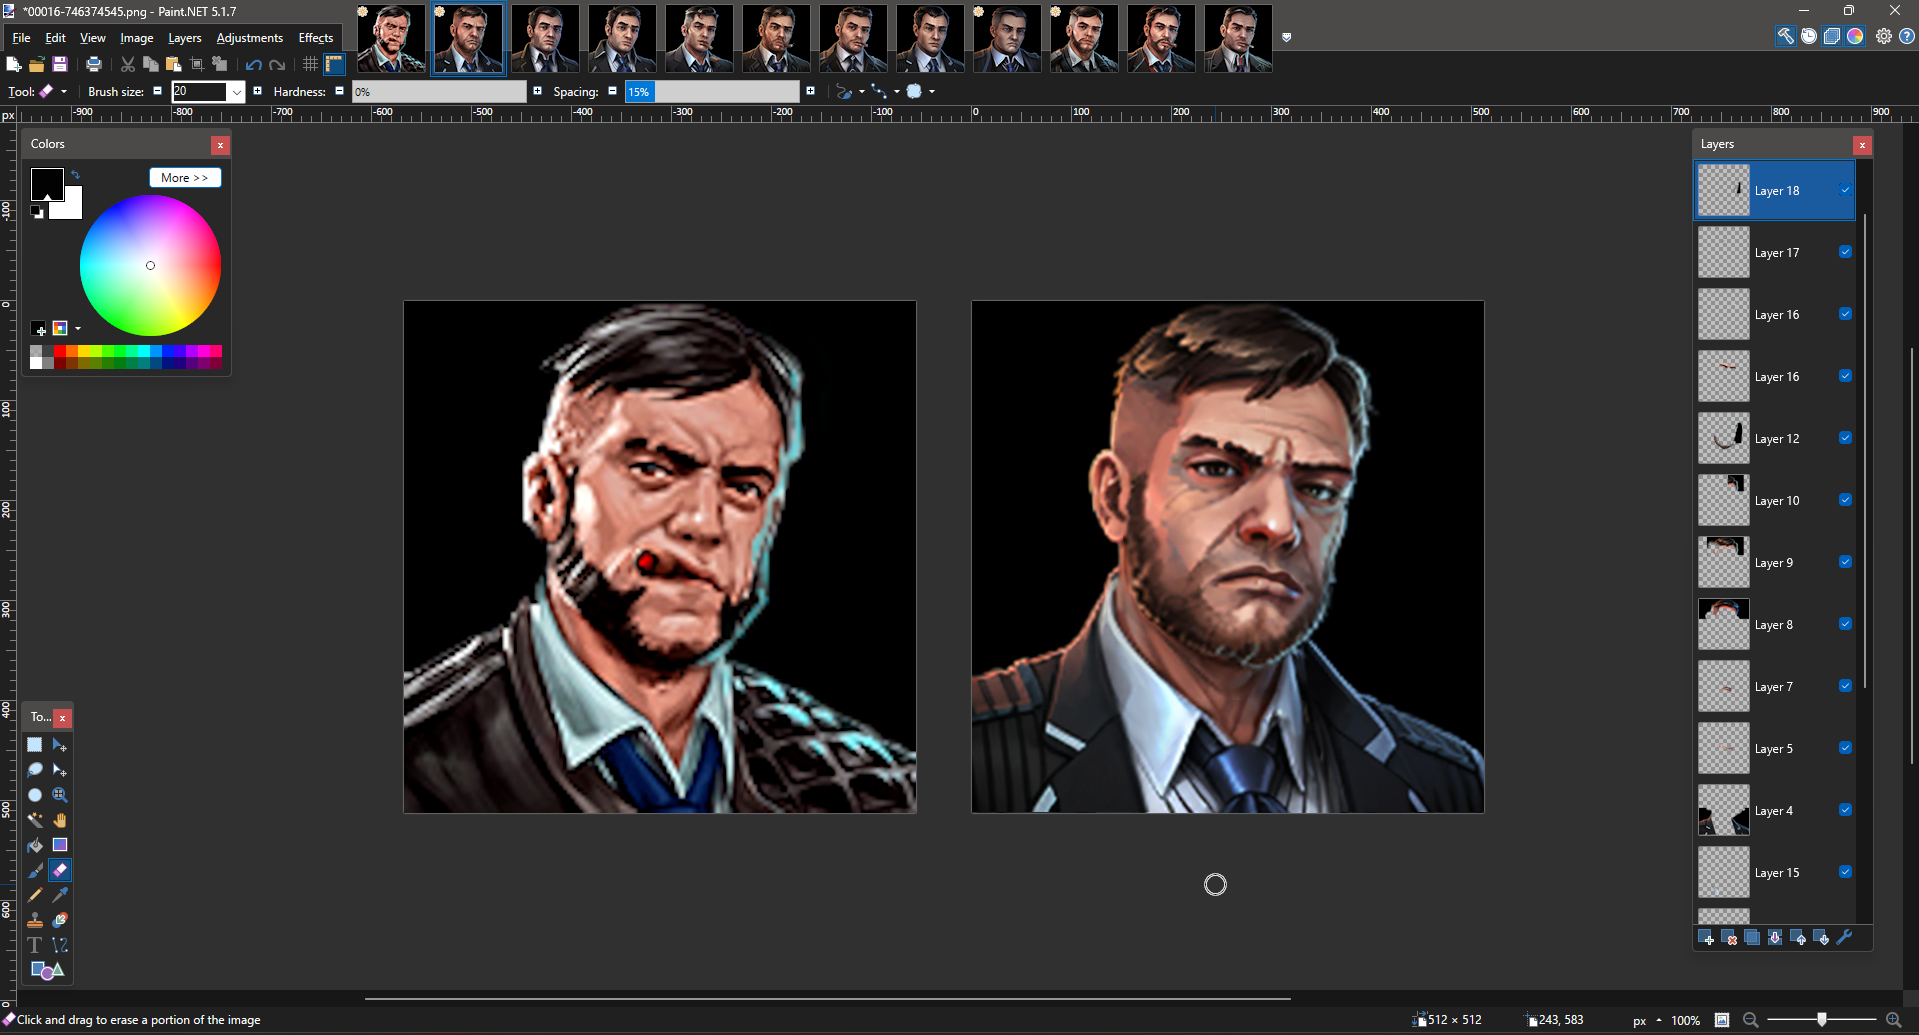Viewport: 1919px width, 1035px height.
Task: Select the Zoom tool
Action: point(60,795)
